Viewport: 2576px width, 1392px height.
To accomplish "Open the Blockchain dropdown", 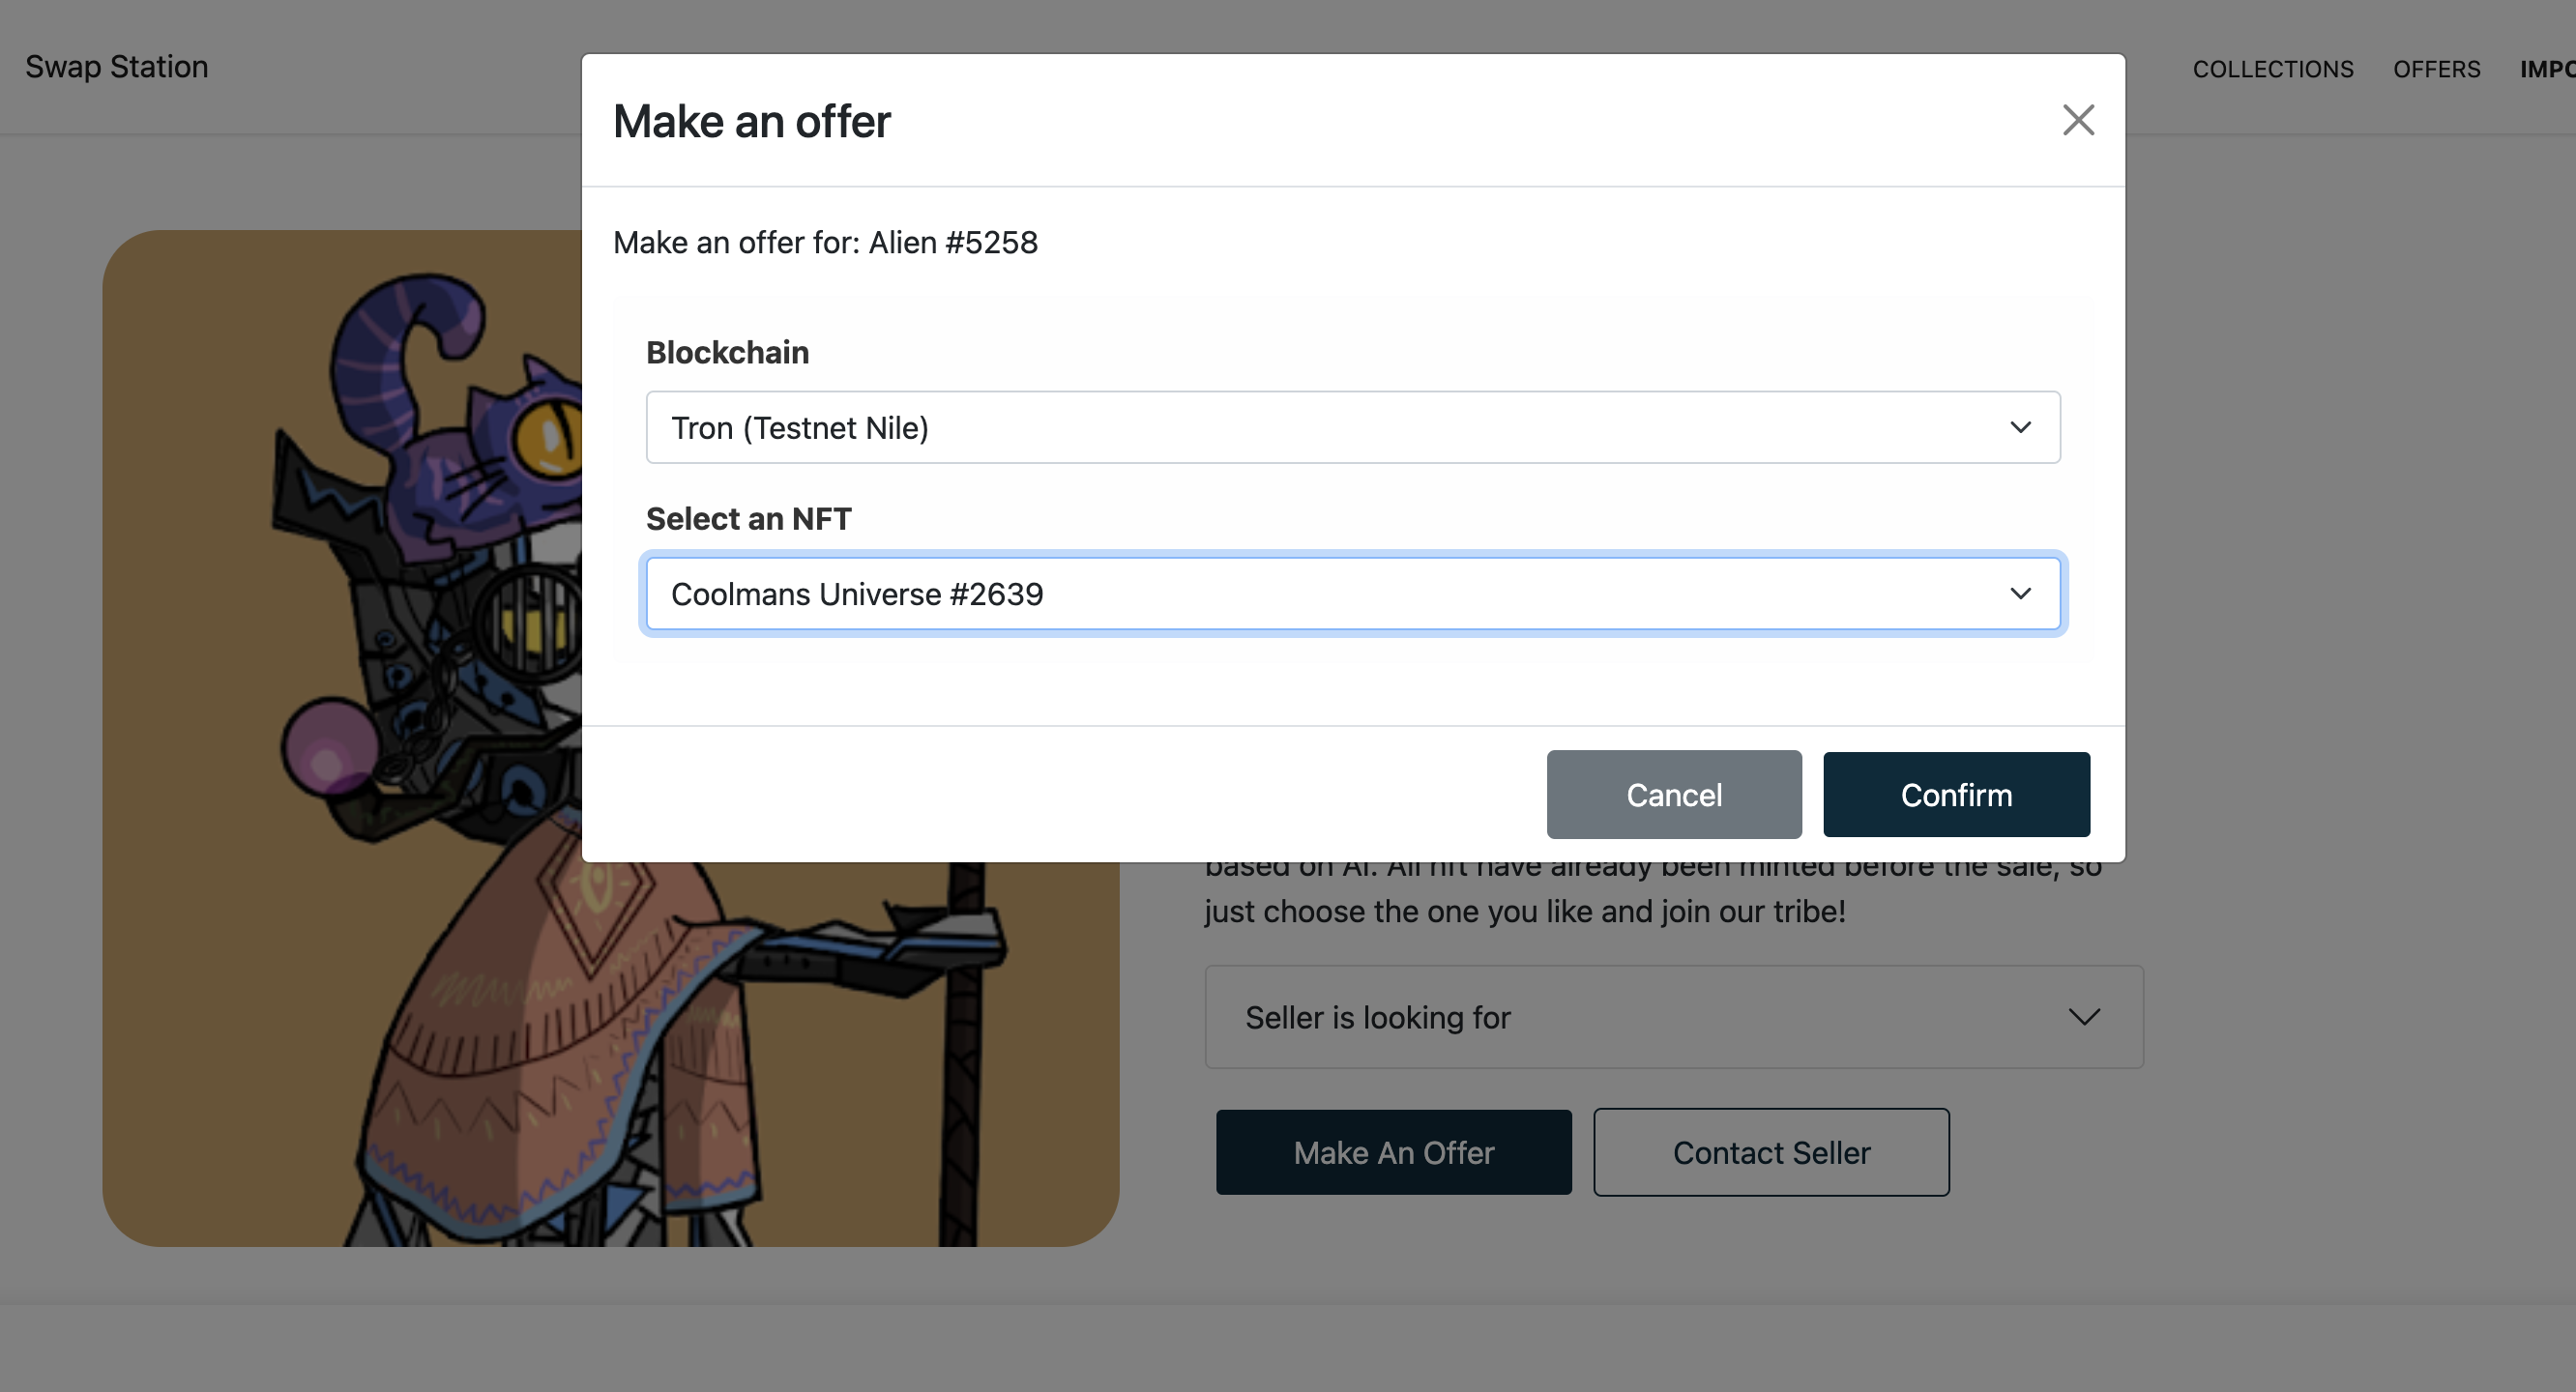I will click(1353, 427).
